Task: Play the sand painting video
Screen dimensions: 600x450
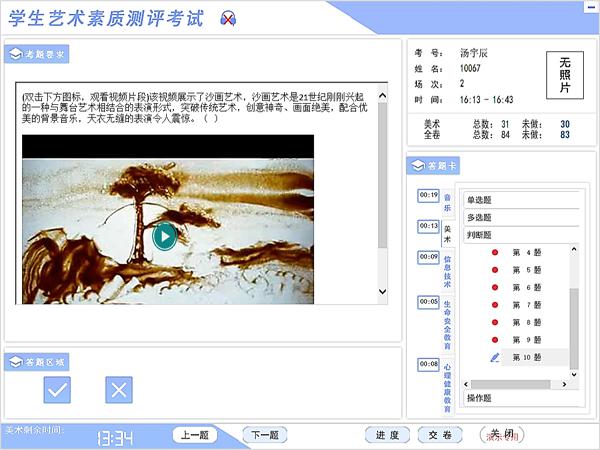Action: tap(165, 236)
